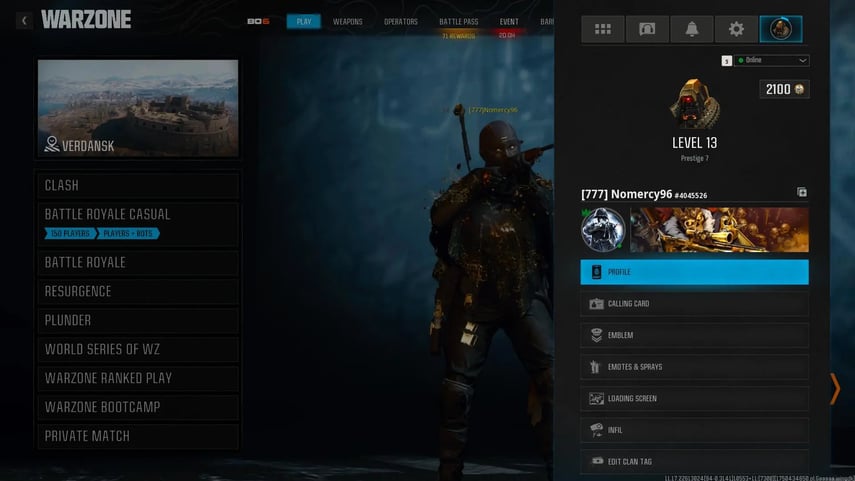
Task: Click the back arrow beside Warzone logo
Action: tap(24, 20)
